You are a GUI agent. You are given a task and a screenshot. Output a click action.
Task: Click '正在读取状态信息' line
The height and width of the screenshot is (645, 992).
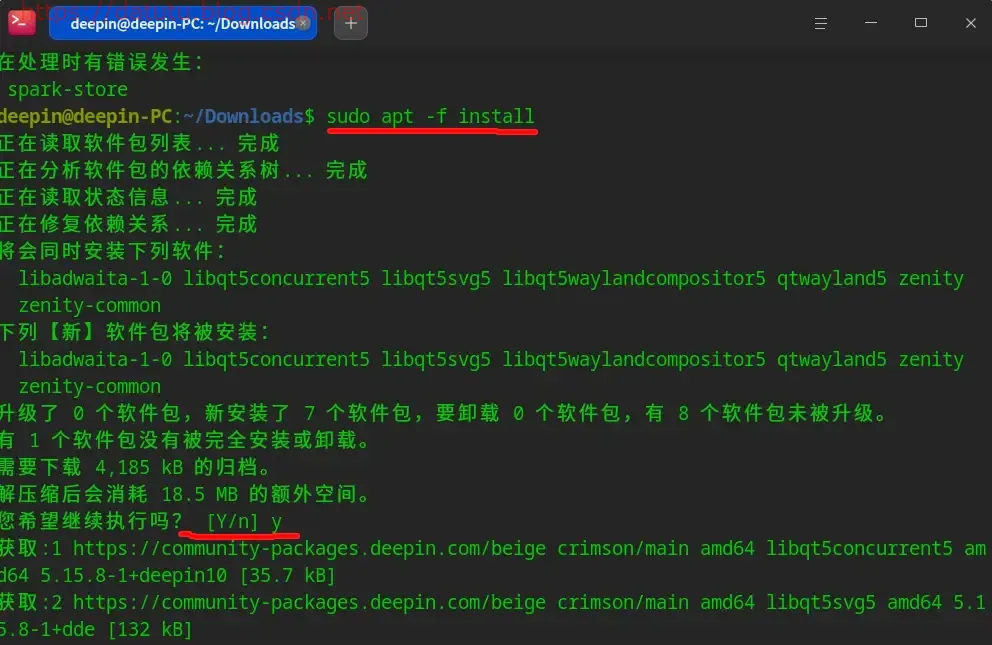coord(128,197)
